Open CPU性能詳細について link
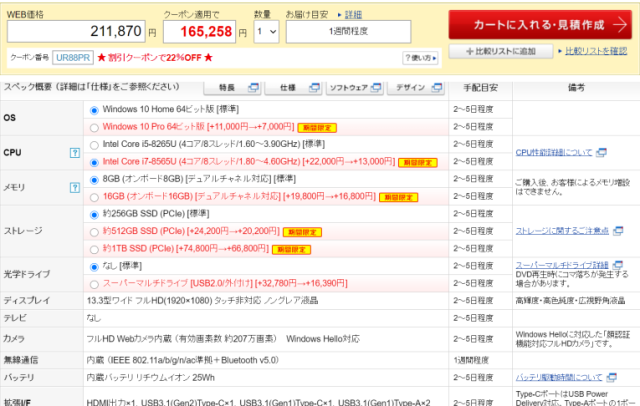 pyautogui.click(x=553, y=153)
